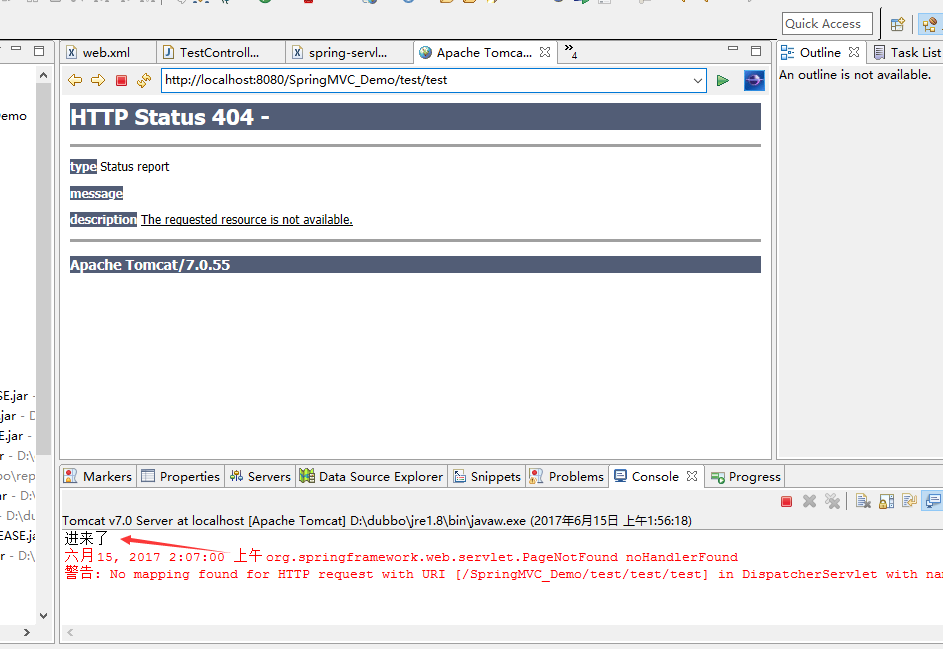Terminate the Tomcat server from console
The image size is (943, 649).
point(786,501)
